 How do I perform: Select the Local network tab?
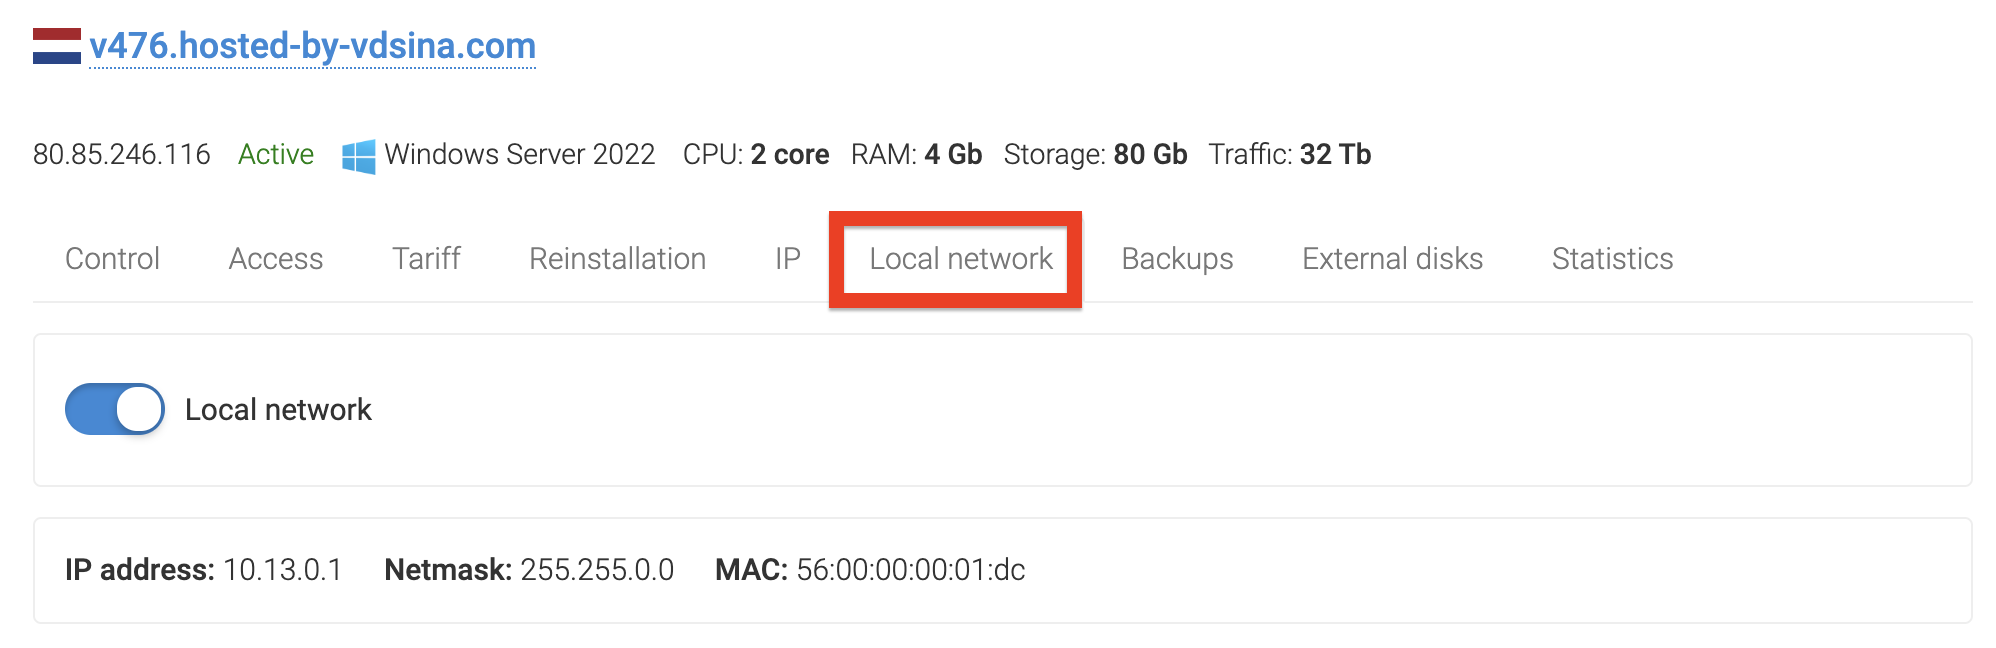(x=960, y=259)
